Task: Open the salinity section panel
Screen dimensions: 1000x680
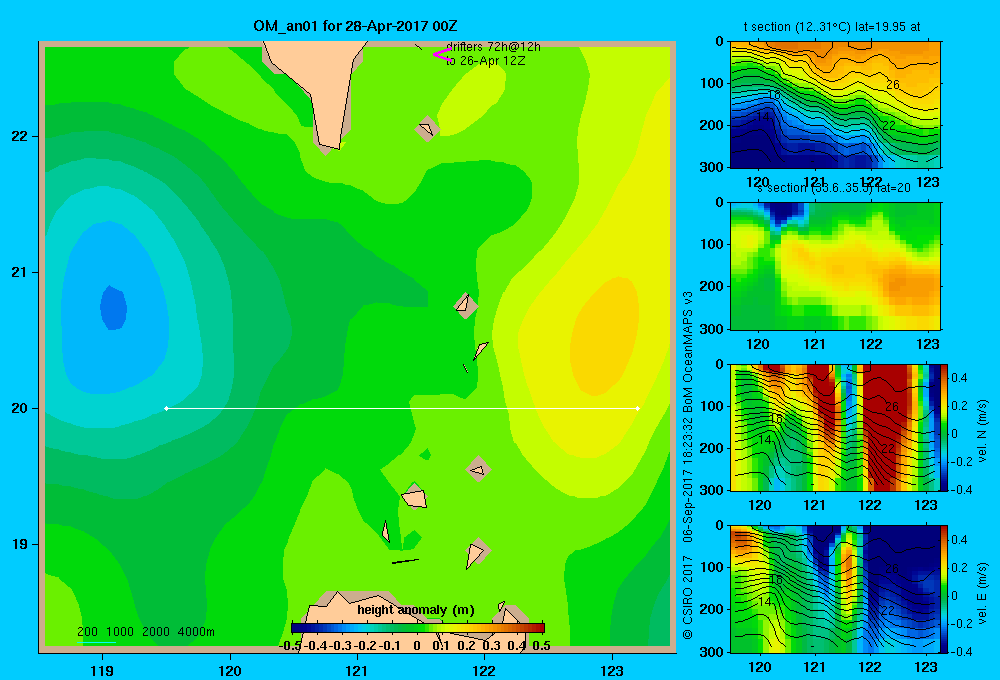Action: [x=835, y=266]
